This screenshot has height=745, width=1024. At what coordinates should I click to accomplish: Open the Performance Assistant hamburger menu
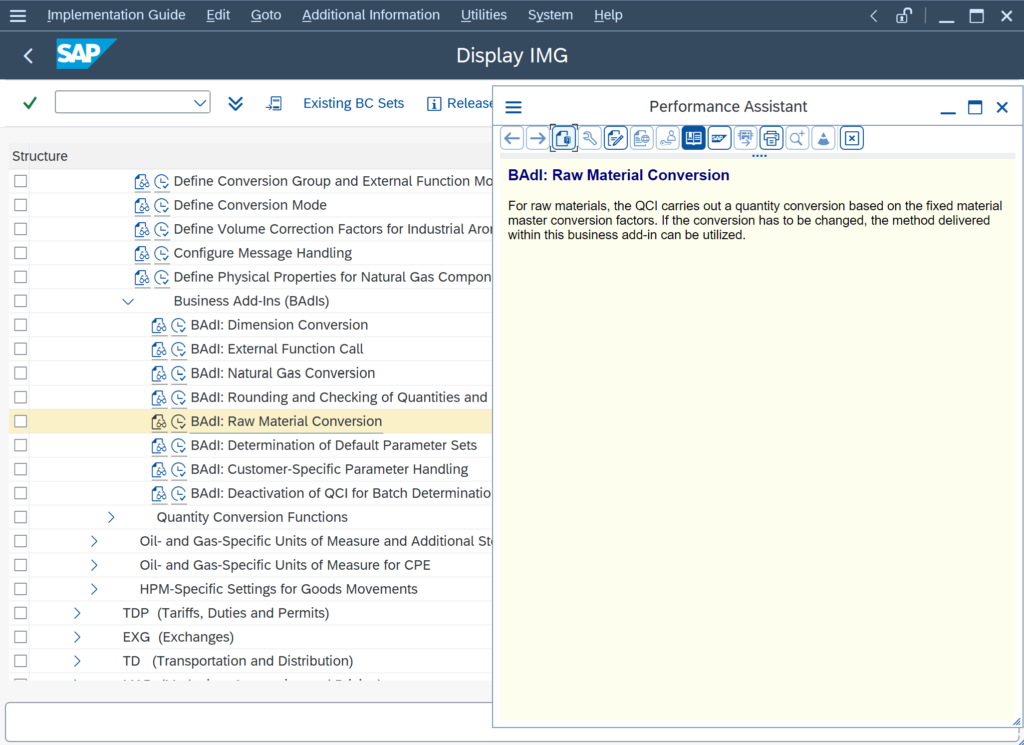point(514,107)
